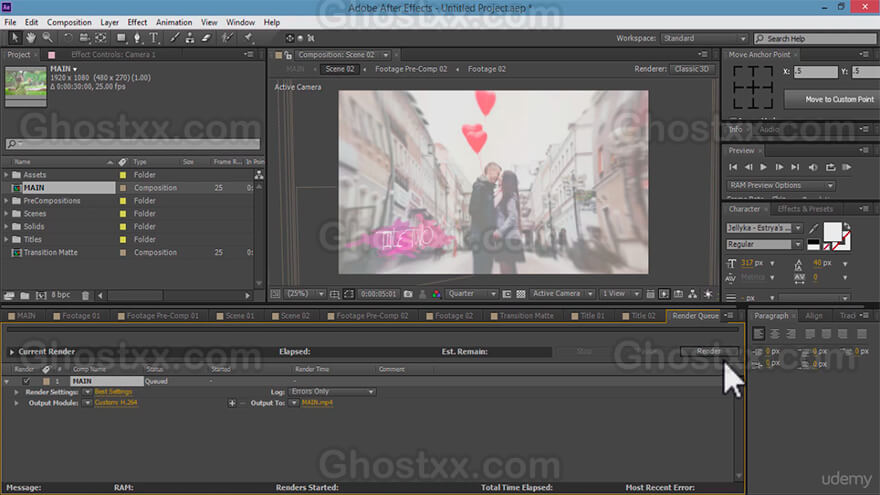The height and width of the screenshot is (495, 880).
Task: Click the interpret footage icon in Project panel
Action: pos(9,295)
